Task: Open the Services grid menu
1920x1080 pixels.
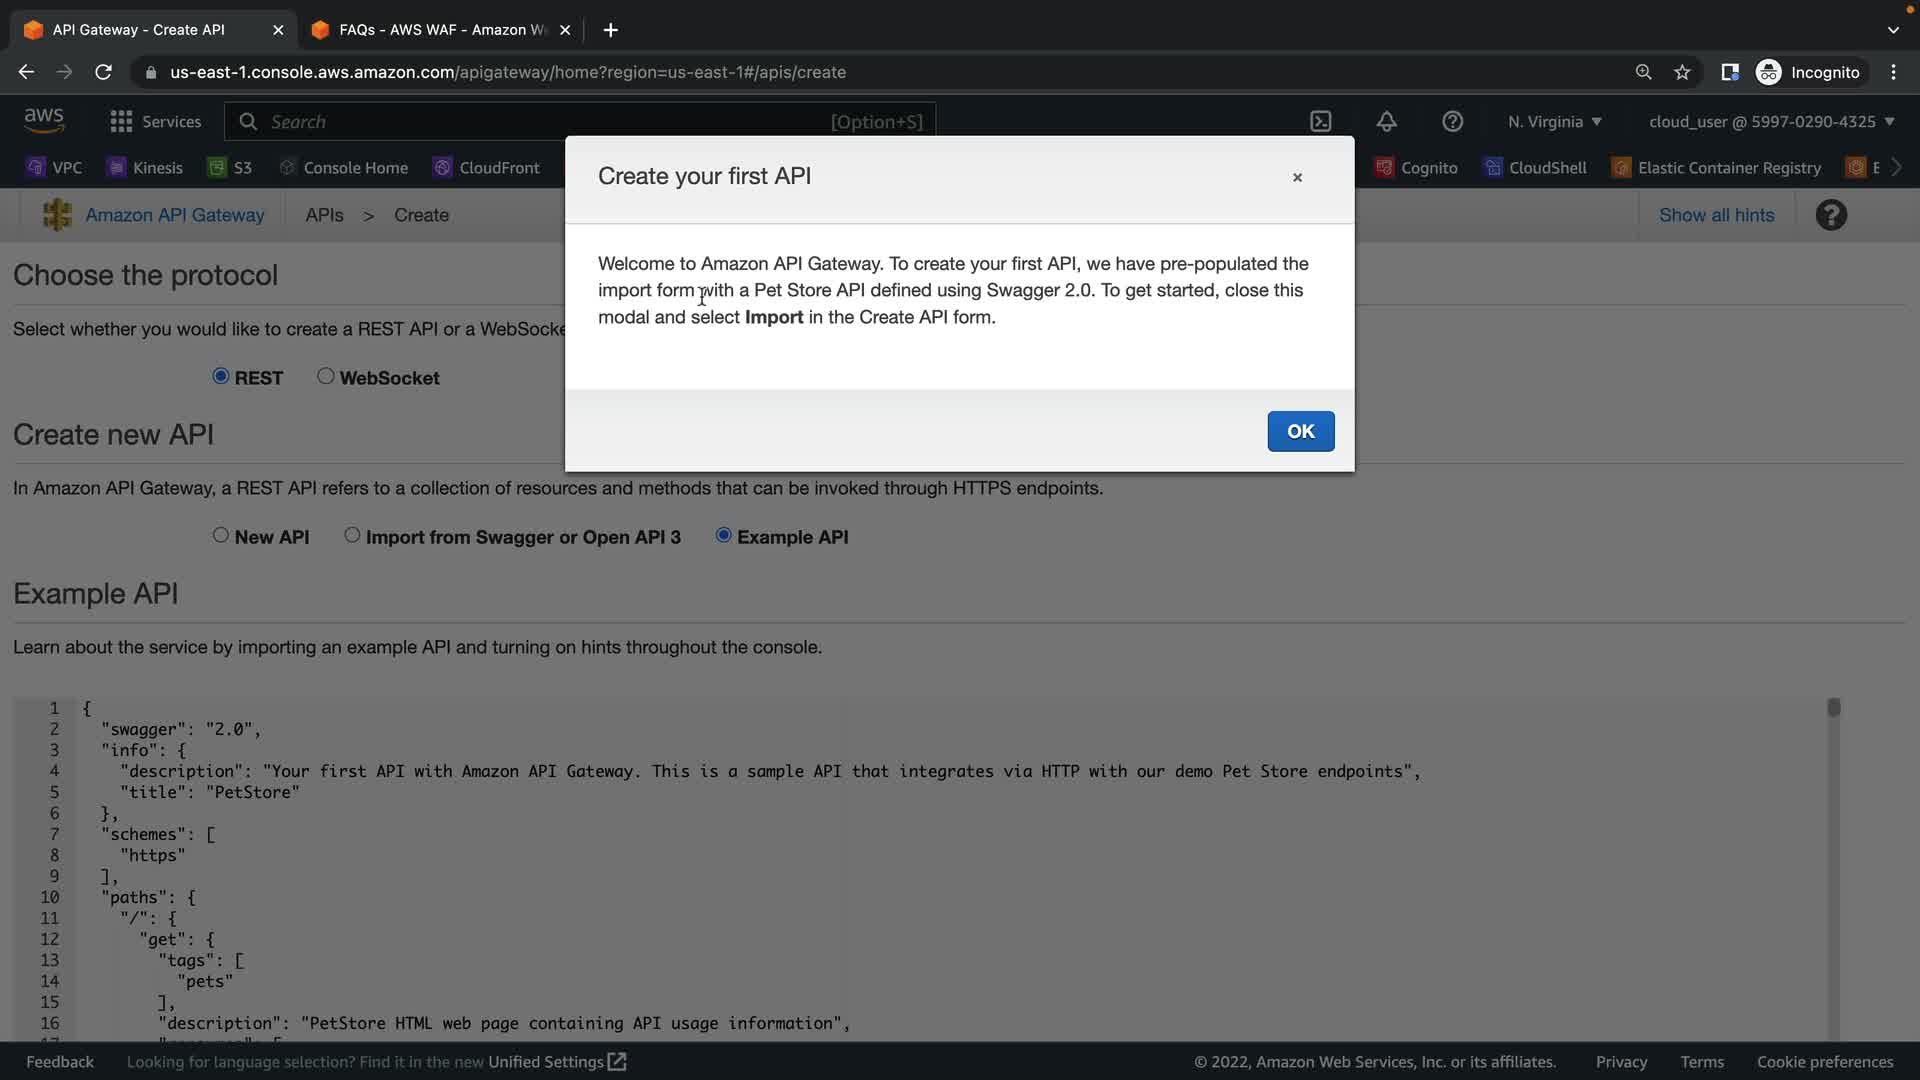Action: [155, 121]
